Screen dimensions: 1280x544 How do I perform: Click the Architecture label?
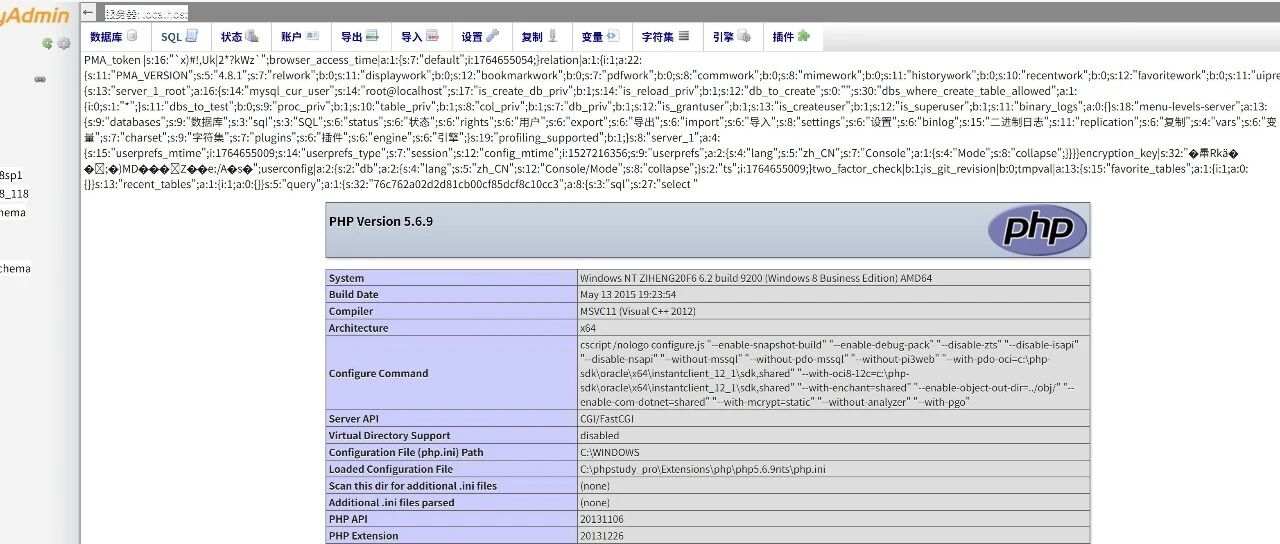(x=358, y=328)
